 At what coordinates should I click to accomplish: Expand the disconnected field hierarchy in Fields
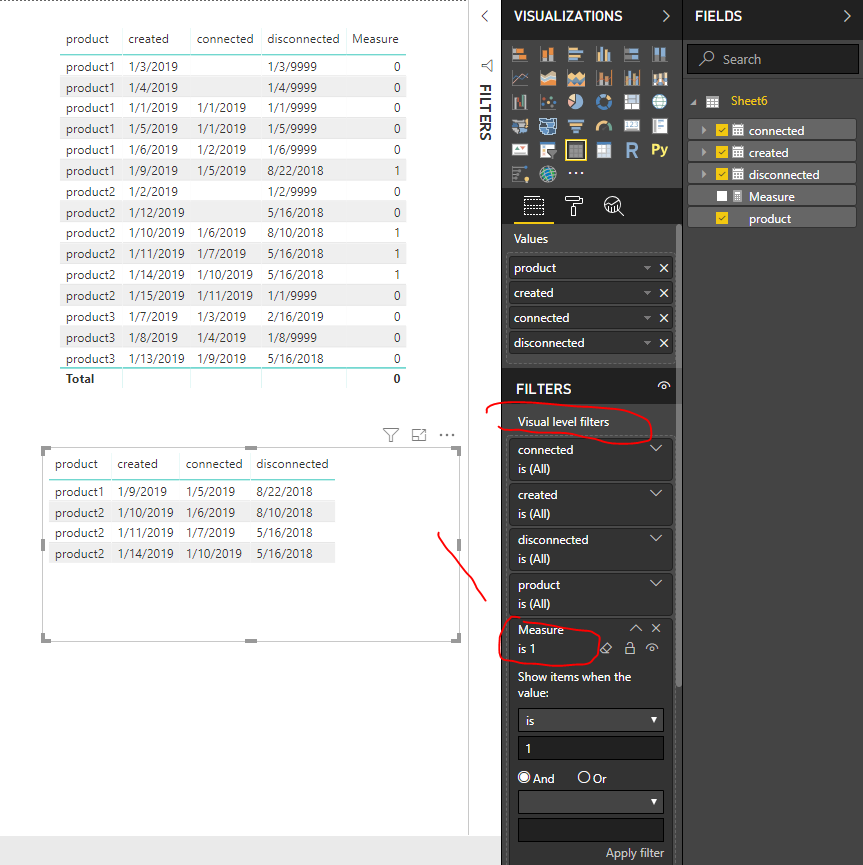[704, 174]
